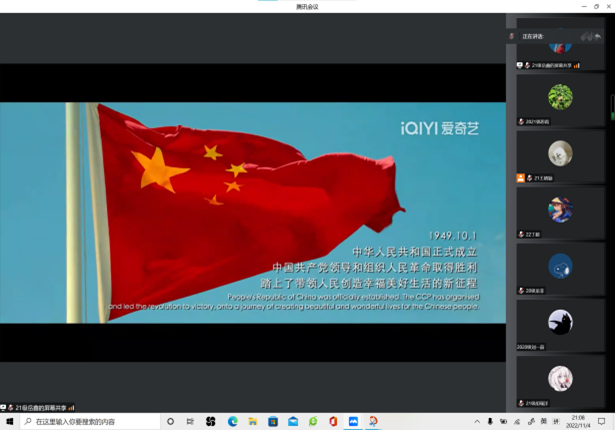Image resolution: width=615 pixels, height=430 pixels.
Task: Click the green plant avatar participant tile
Action: [x=560, y=96]
